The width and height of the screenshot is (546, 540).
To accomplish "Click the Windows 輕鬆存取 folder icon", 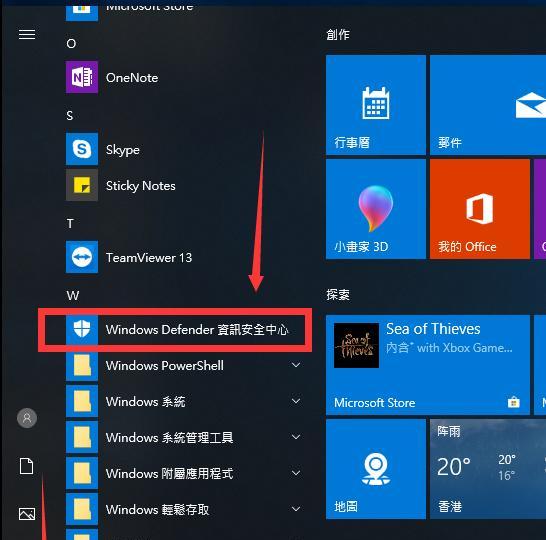I will click(x=82, y=509).
